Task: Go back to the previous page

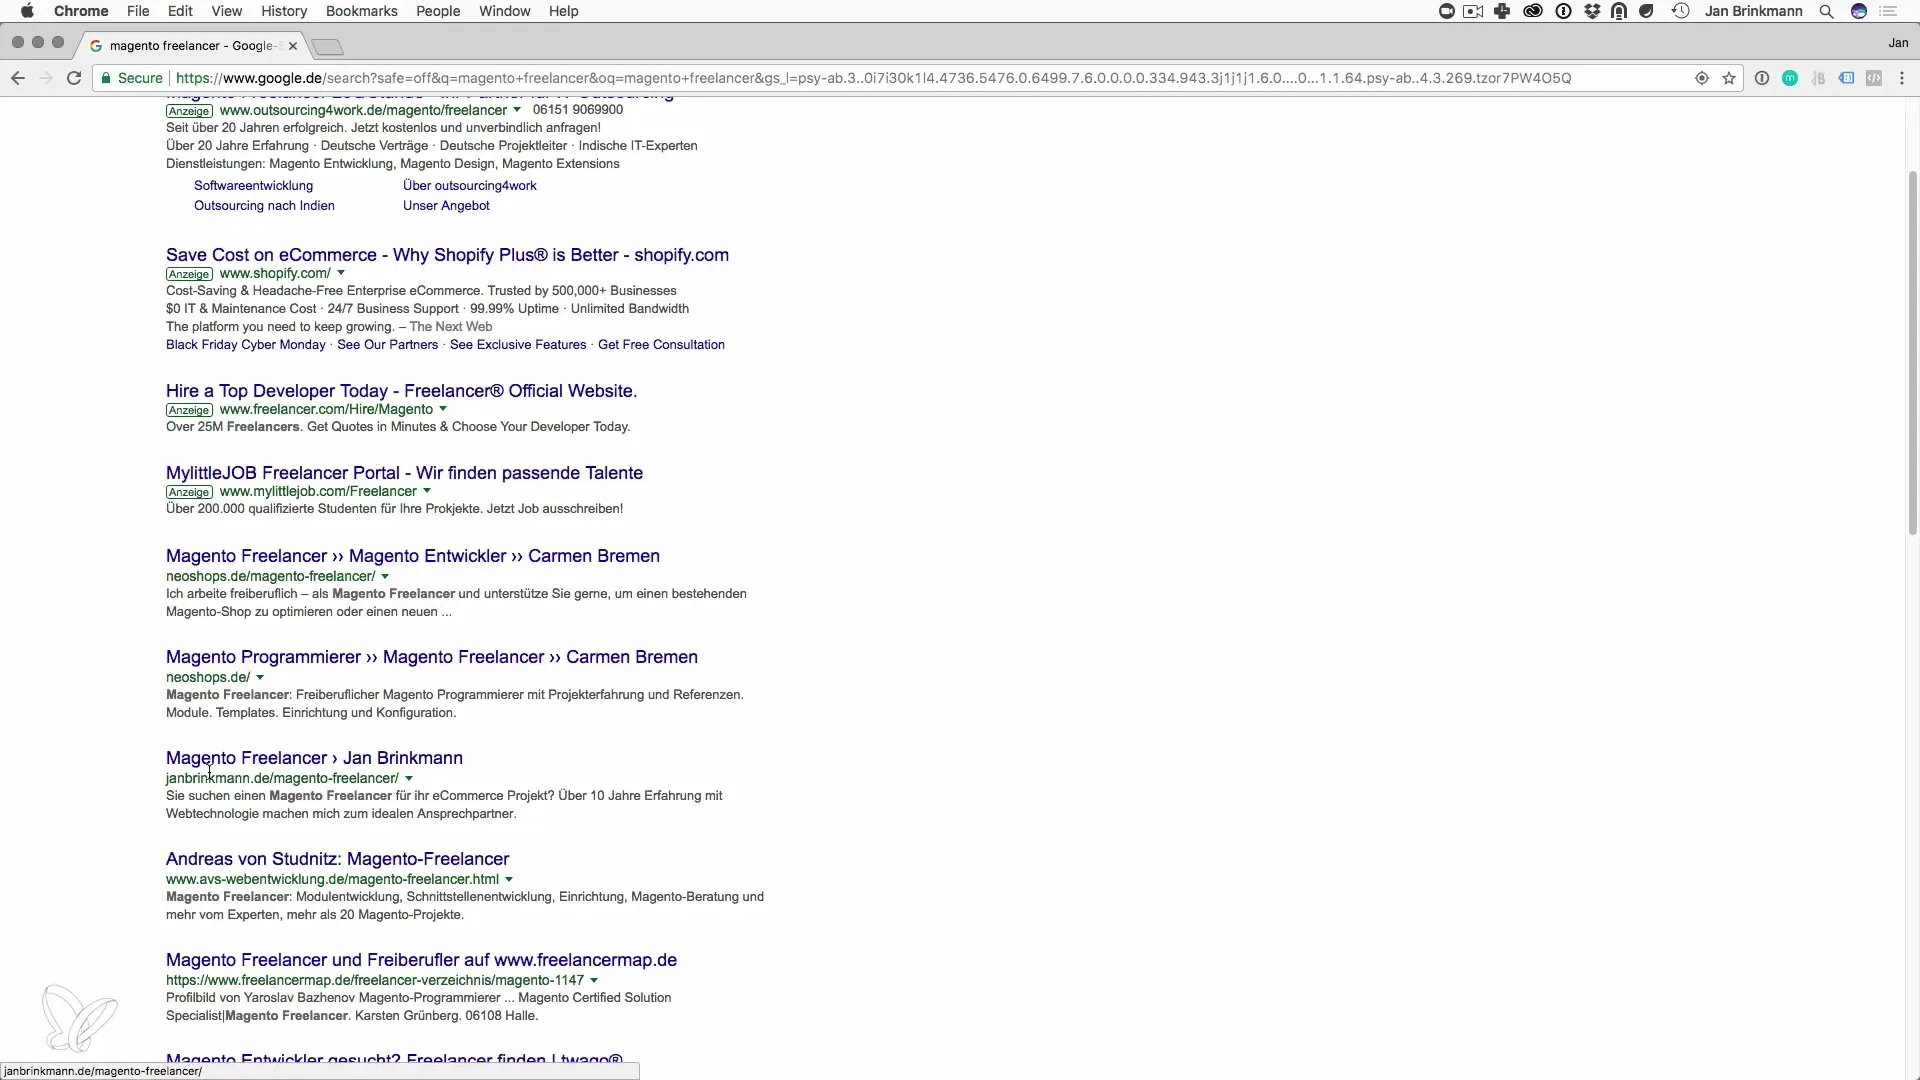Action: point(18,78)
